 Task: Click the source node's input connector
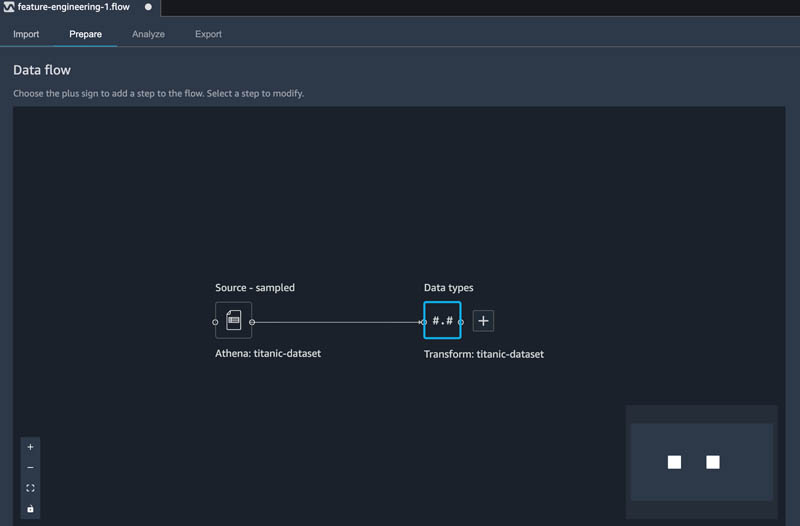coord(215,322)
